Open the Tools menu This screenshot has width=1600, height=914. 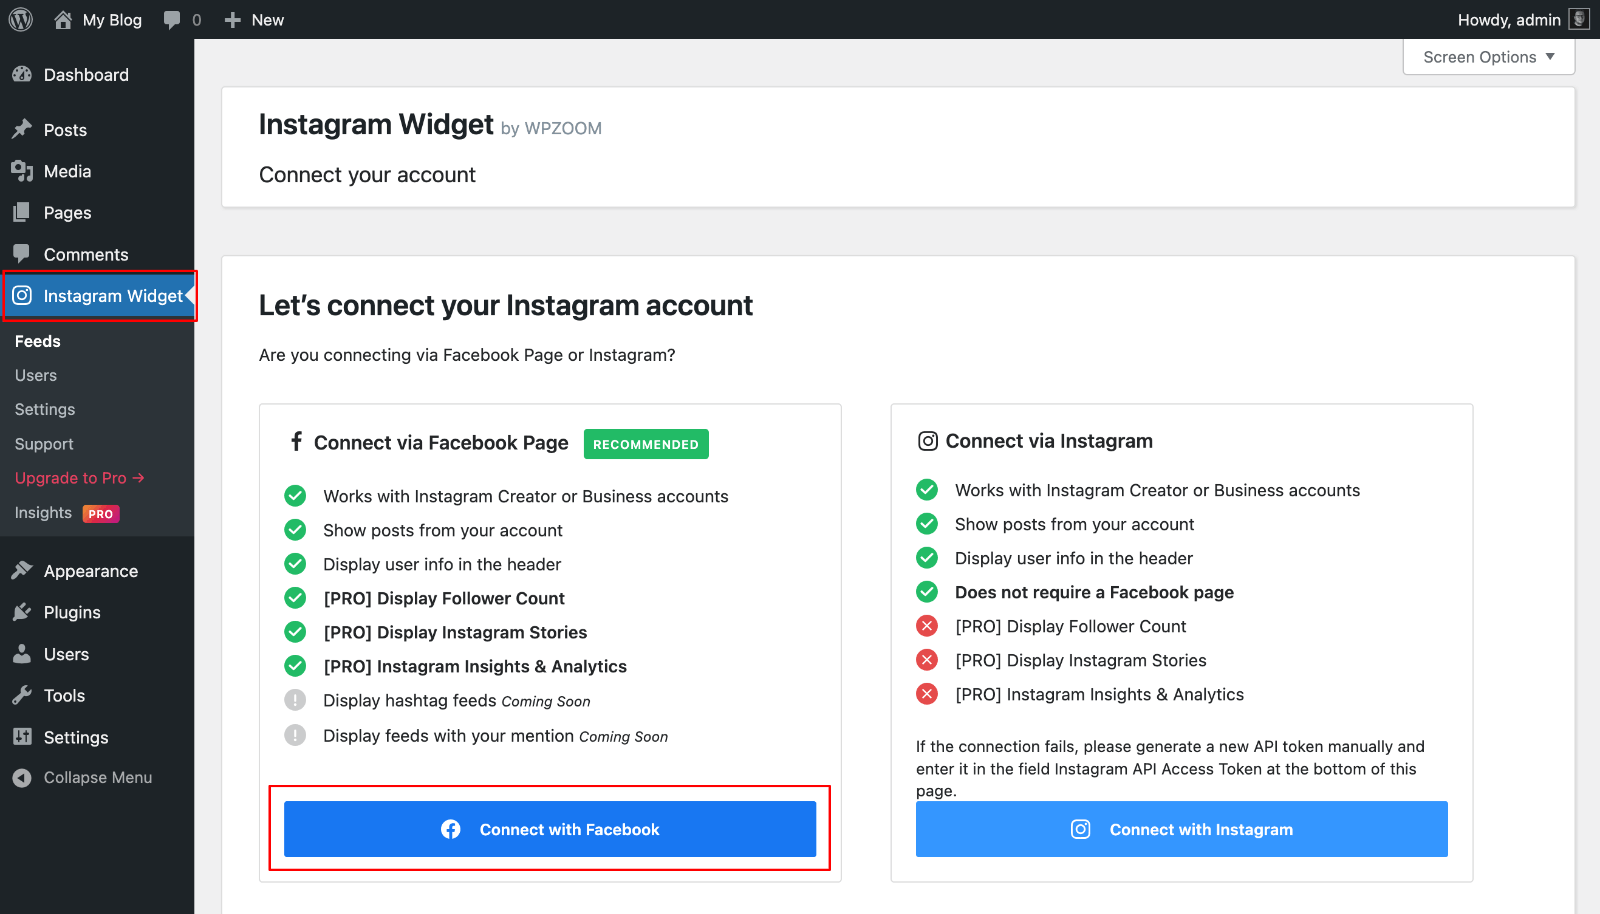tap(97, 696)
